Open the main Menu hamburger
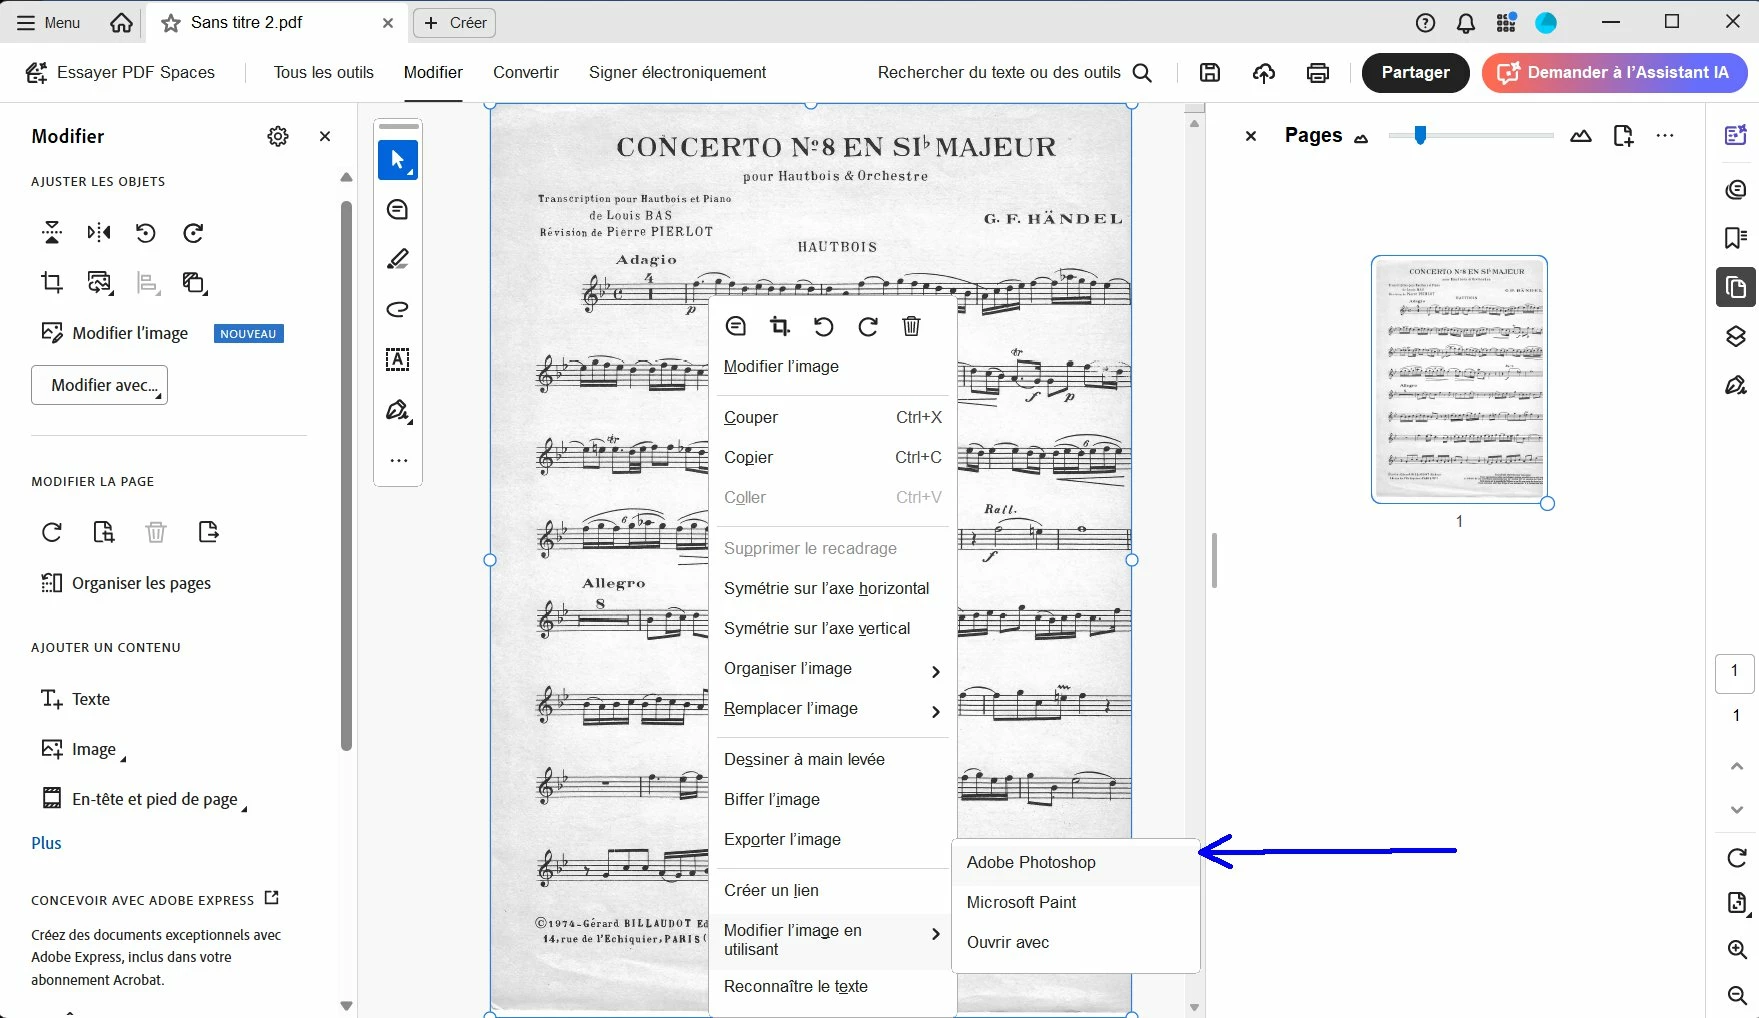The width and height of the screenshot is (1759, 1018). pos(48,22)
